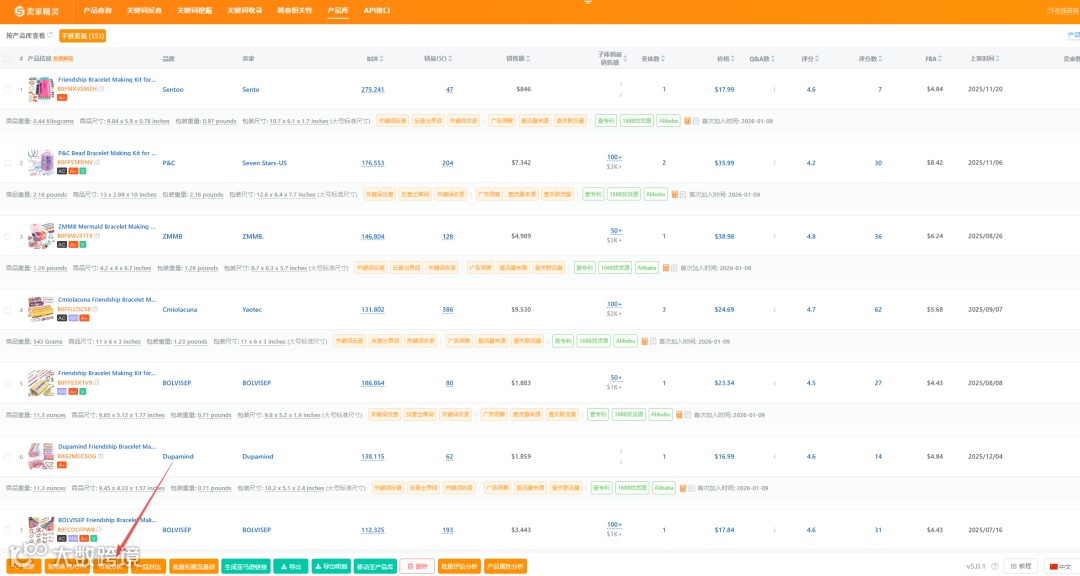Click 查专利 in Sentoo detail row
Image resolution: width=1080 pixels, height=576 pixels.
[x=605, y=121]
